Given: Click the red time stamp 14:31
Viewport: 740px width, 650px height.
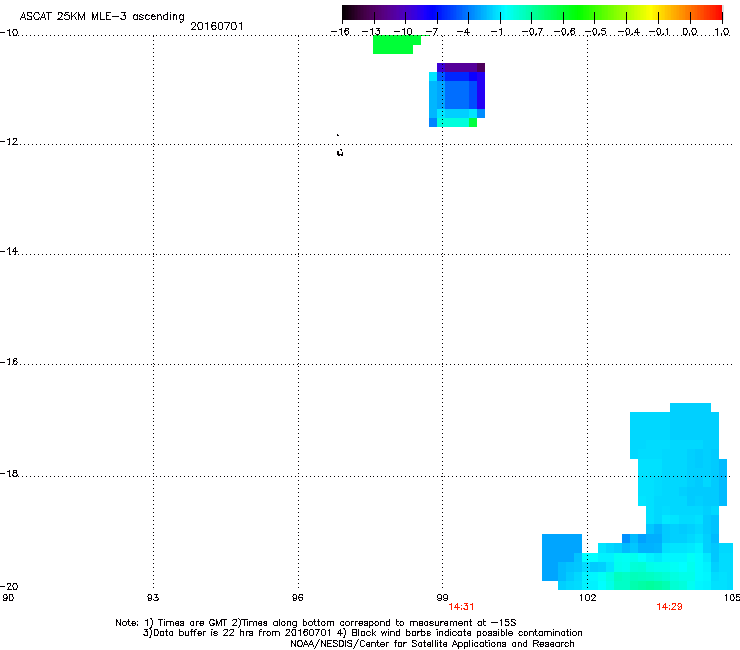Looking at the screenshot, I should point(461,607).
